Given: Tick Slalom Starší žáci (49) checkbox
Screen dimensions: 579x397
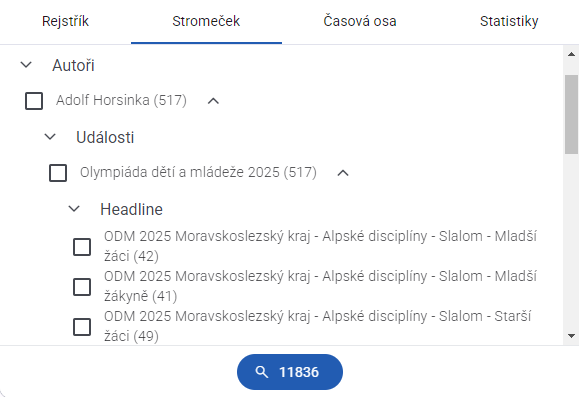Looking at the screenshot, I should click(82, 327).
